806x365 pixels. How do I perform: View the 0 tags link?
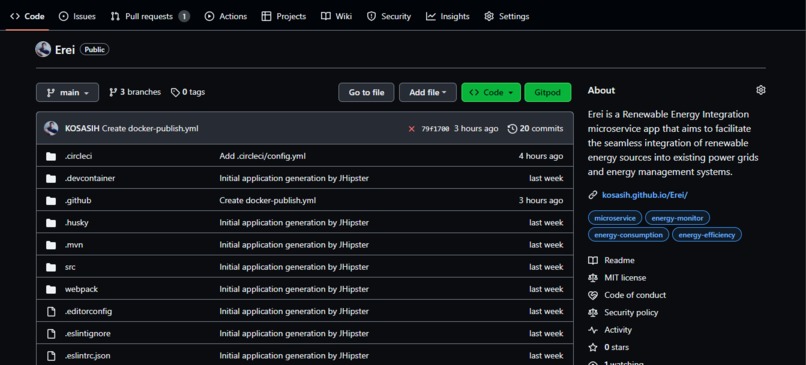pos(188,92)
